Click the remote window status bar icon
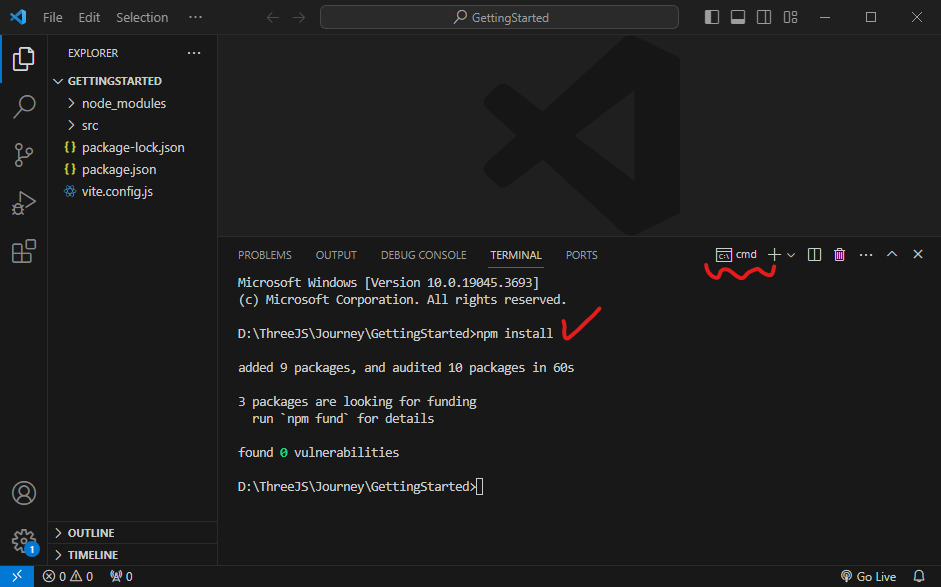The height and width of the screenshot is (587, 941). pyautogui.click(x=17, y=576)
